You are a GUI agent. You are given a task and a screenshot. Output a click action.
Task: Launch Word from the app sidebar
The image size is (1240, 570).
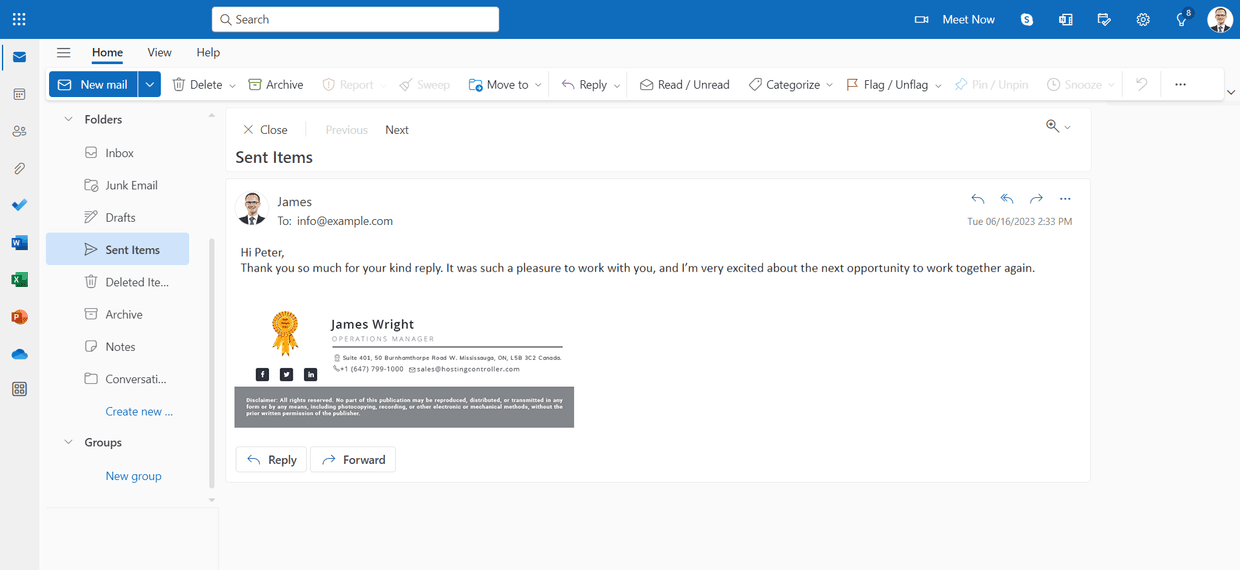click(19, 243)
